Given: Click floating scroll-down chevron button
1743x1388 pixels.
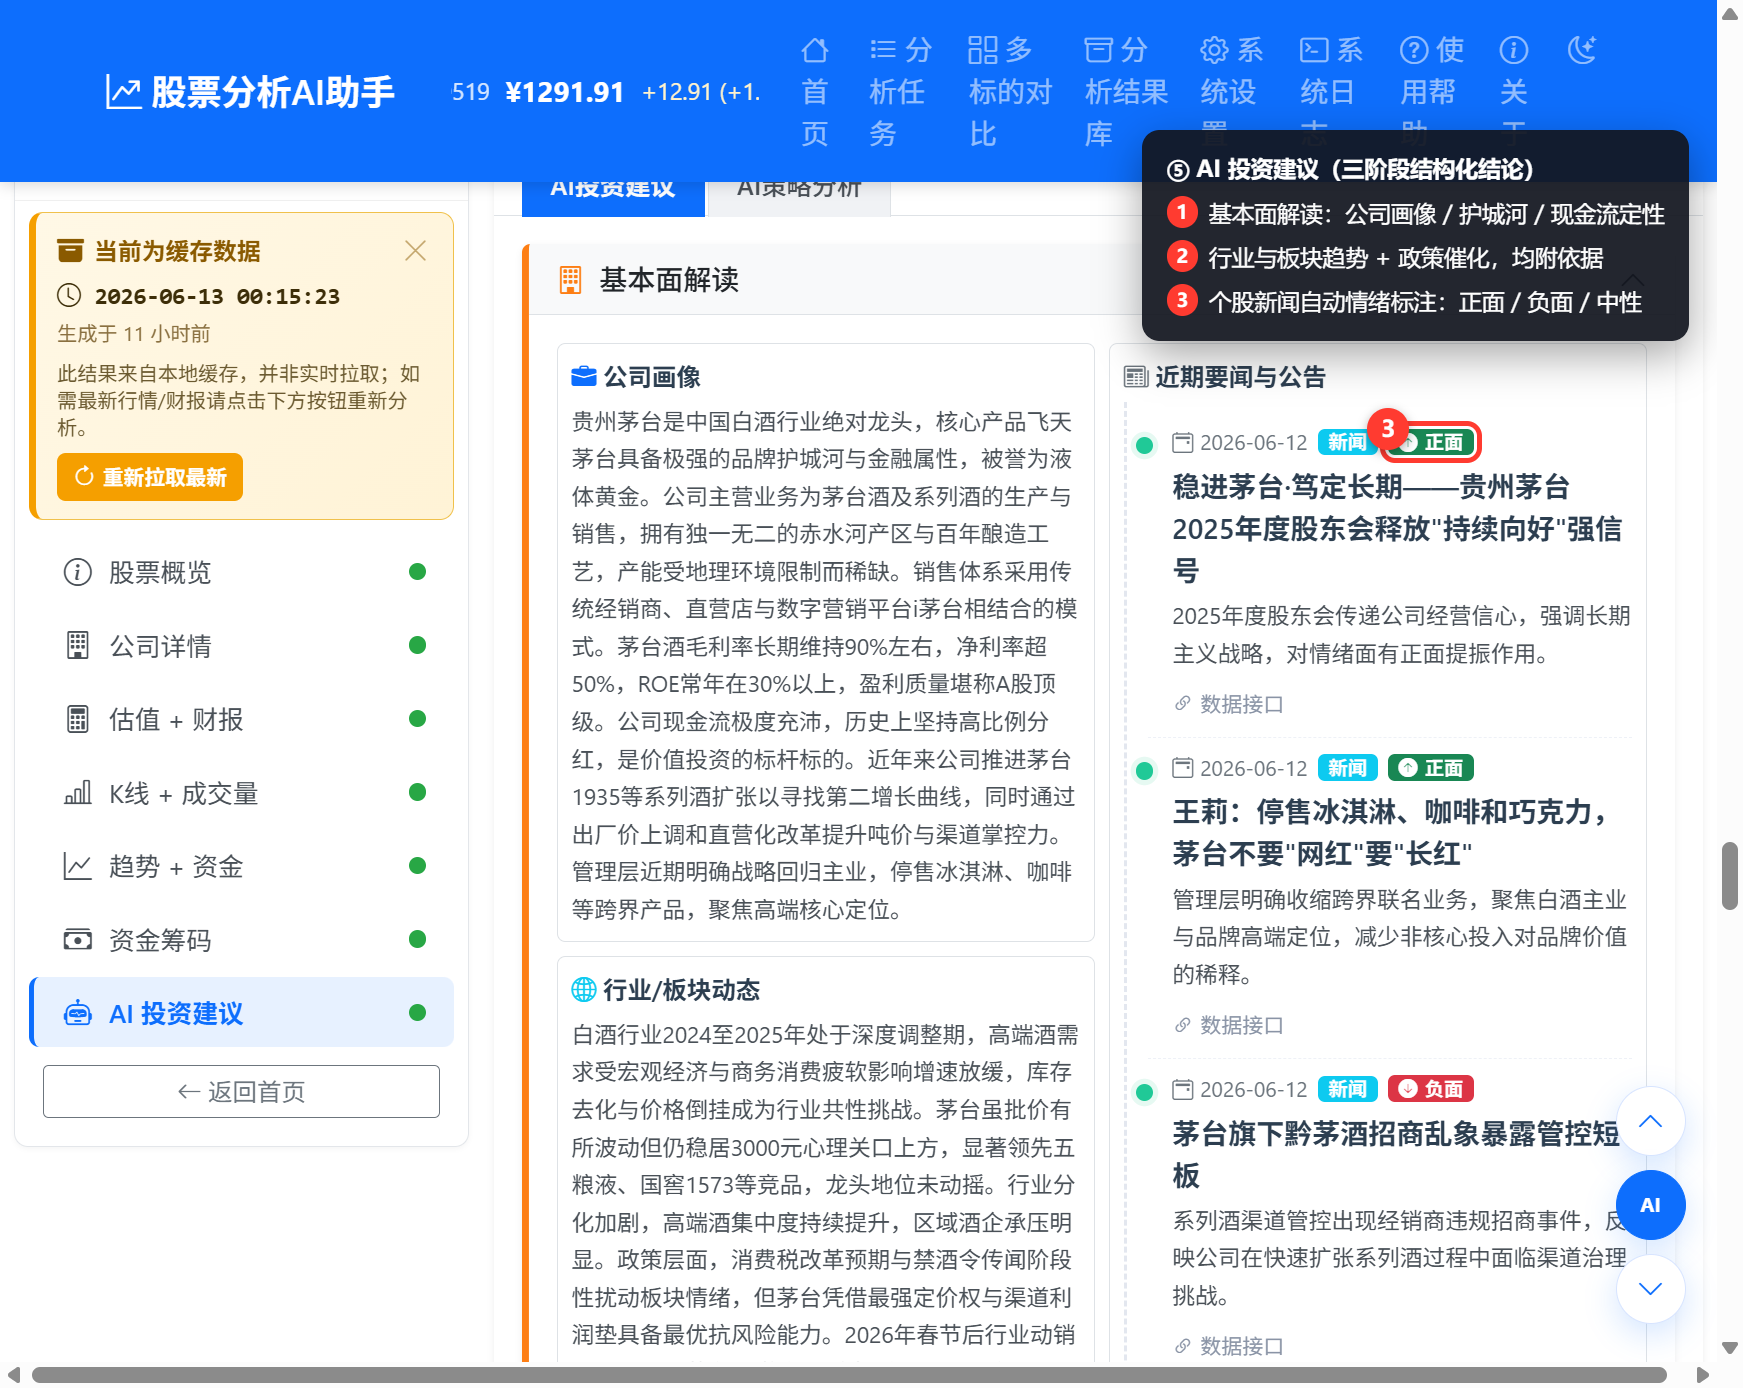Looking at the screenshot, I should 1650,1289.
